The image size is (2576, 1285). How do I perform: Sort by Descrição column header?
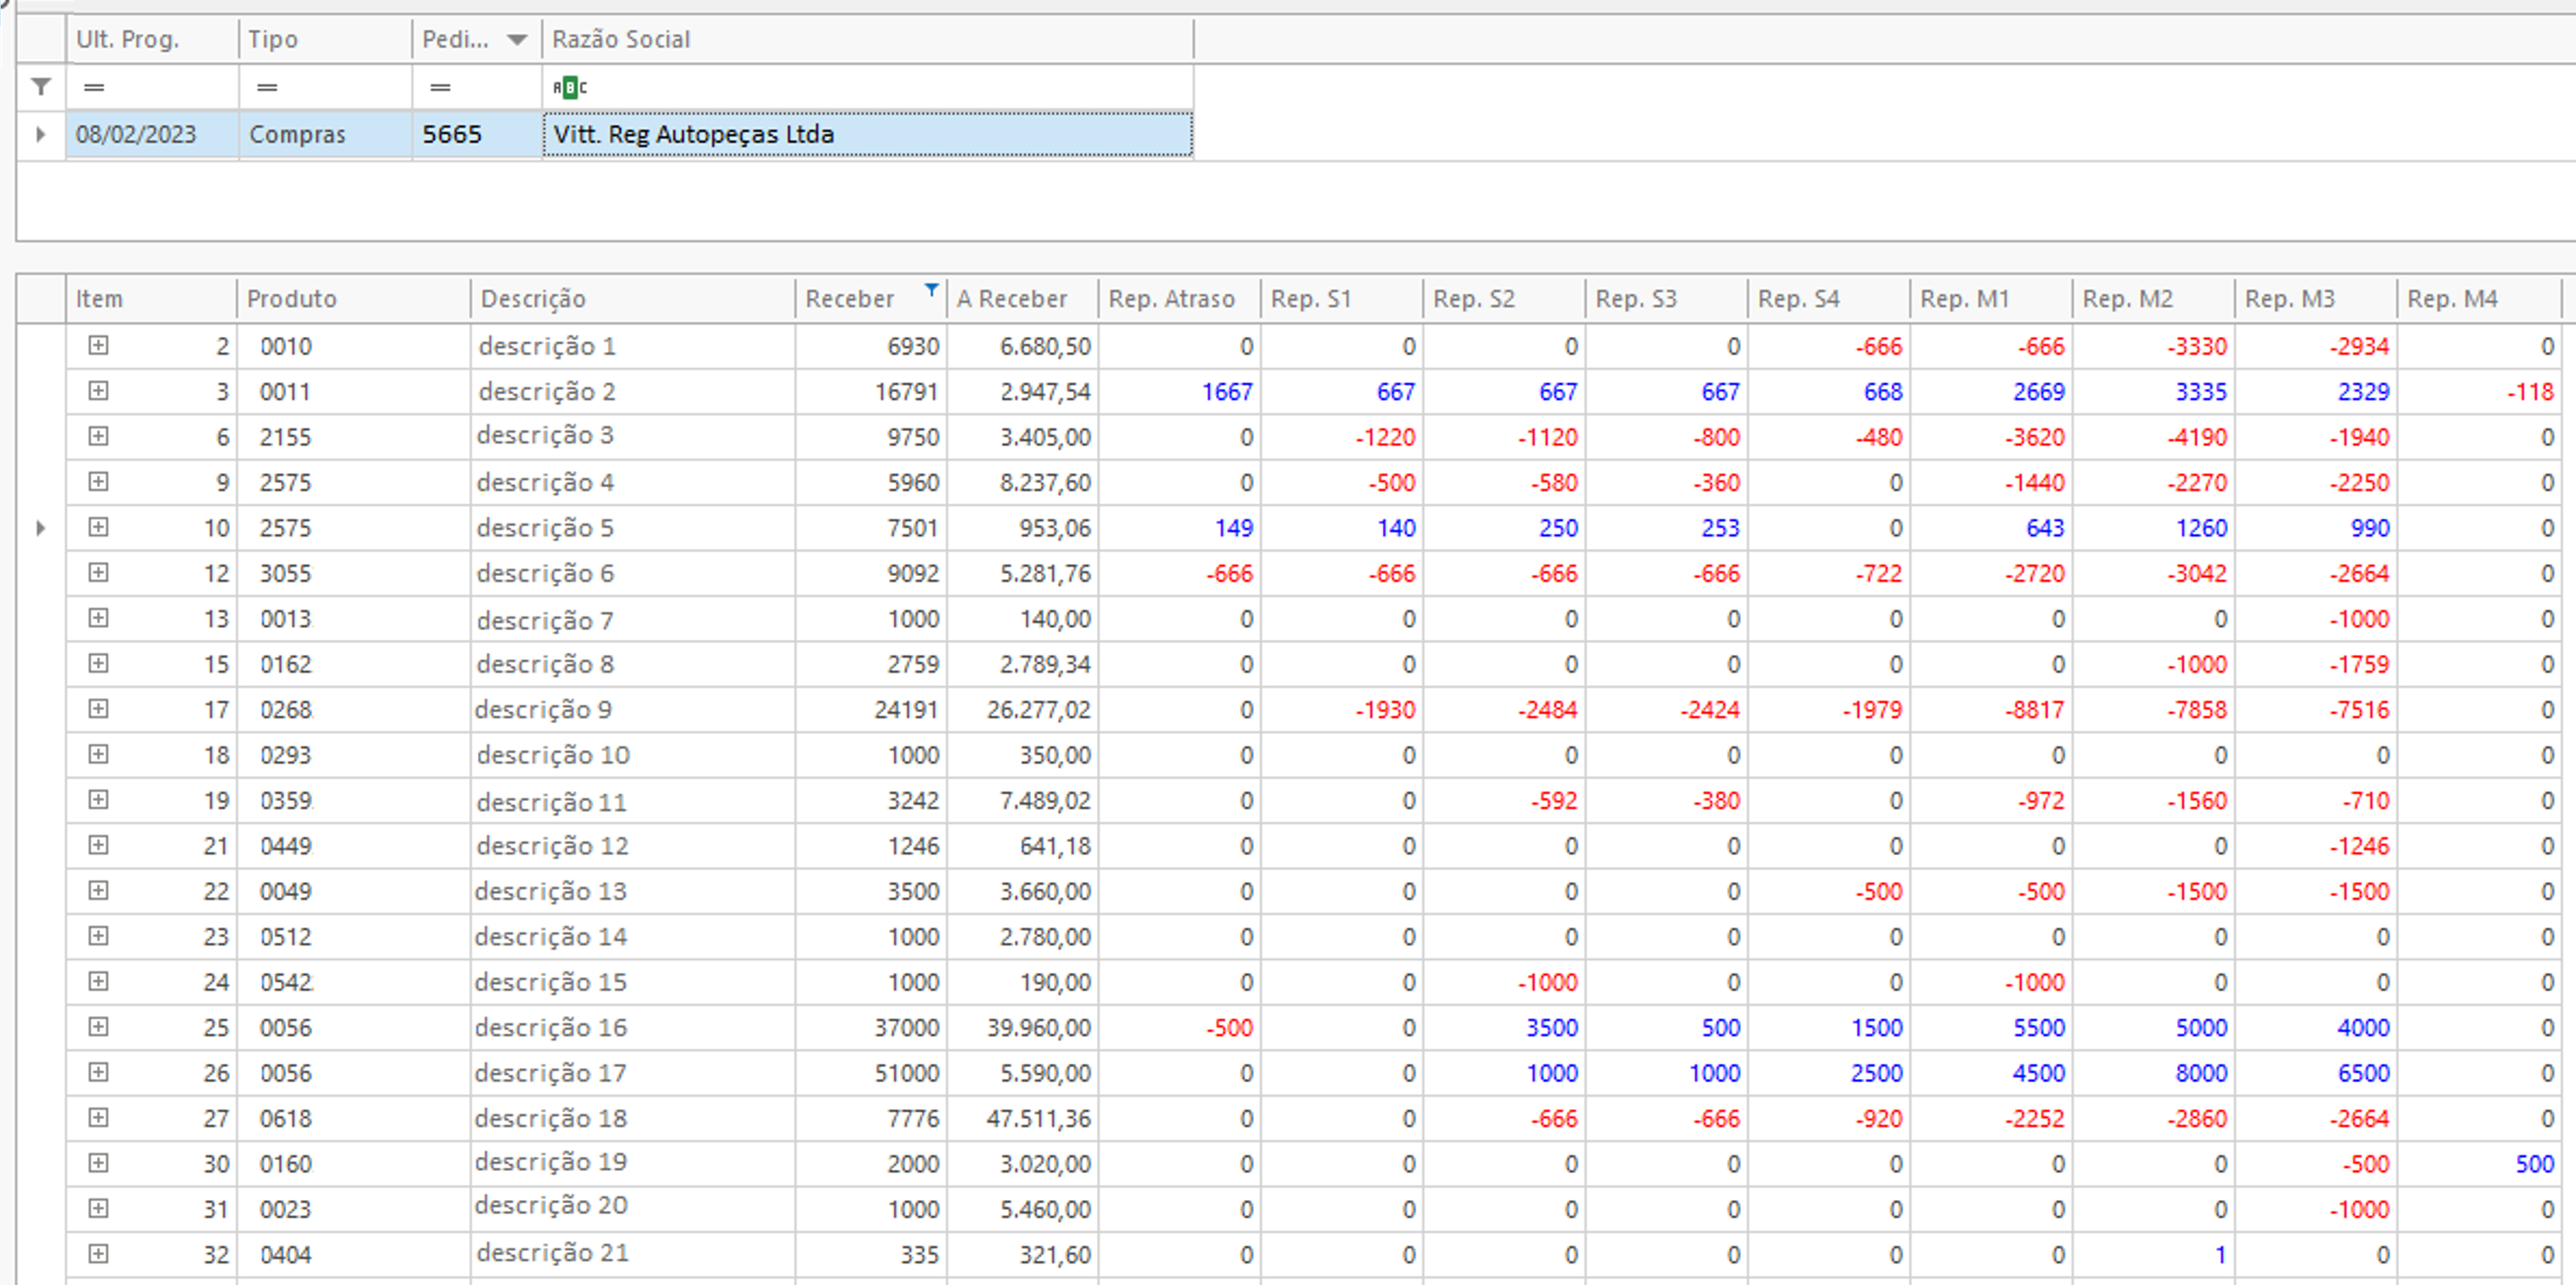tap(532, 299)
